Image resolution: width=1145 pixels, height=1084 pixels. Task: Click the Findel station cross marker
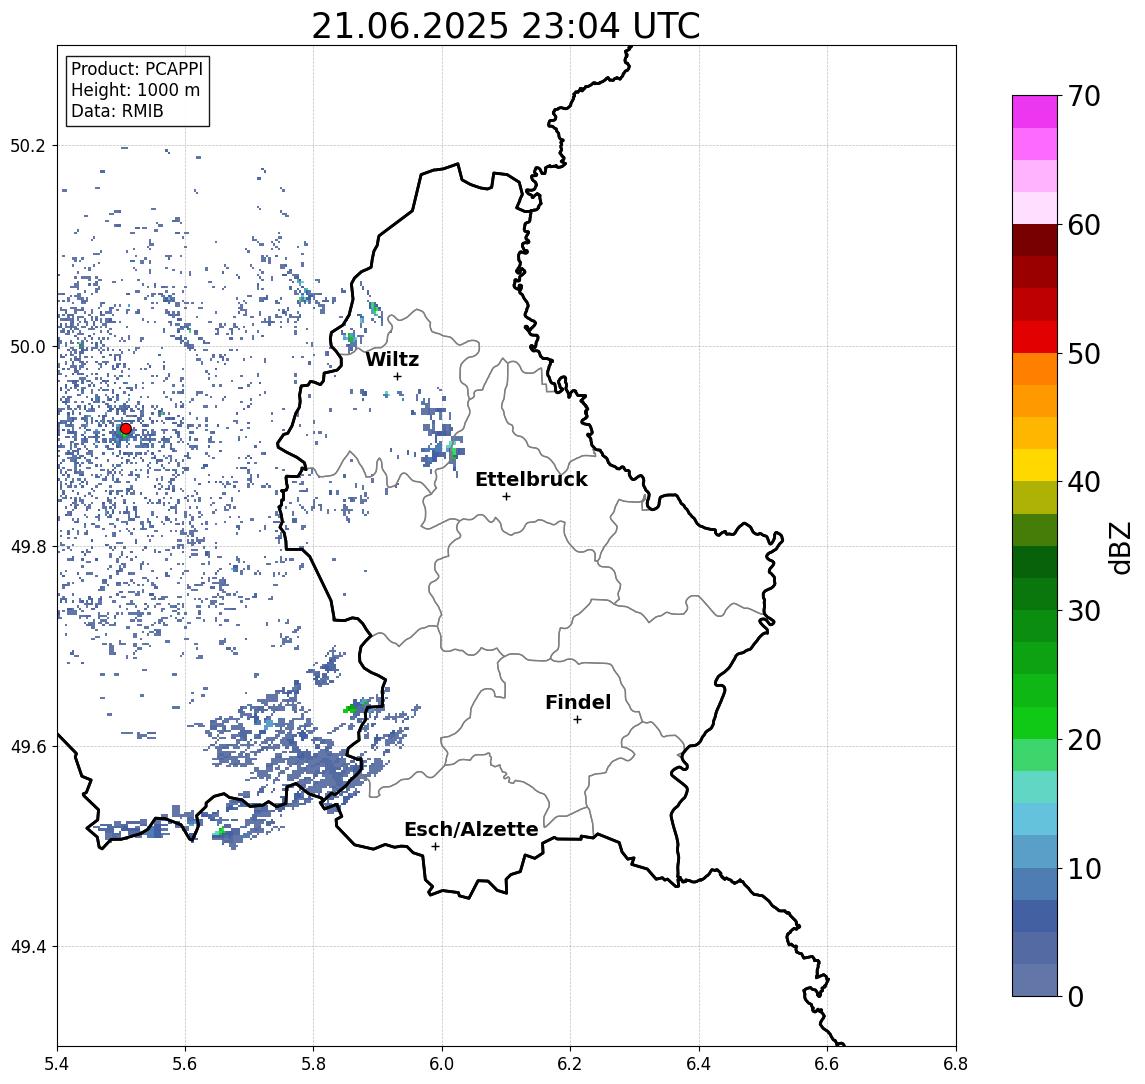point(577,720)
